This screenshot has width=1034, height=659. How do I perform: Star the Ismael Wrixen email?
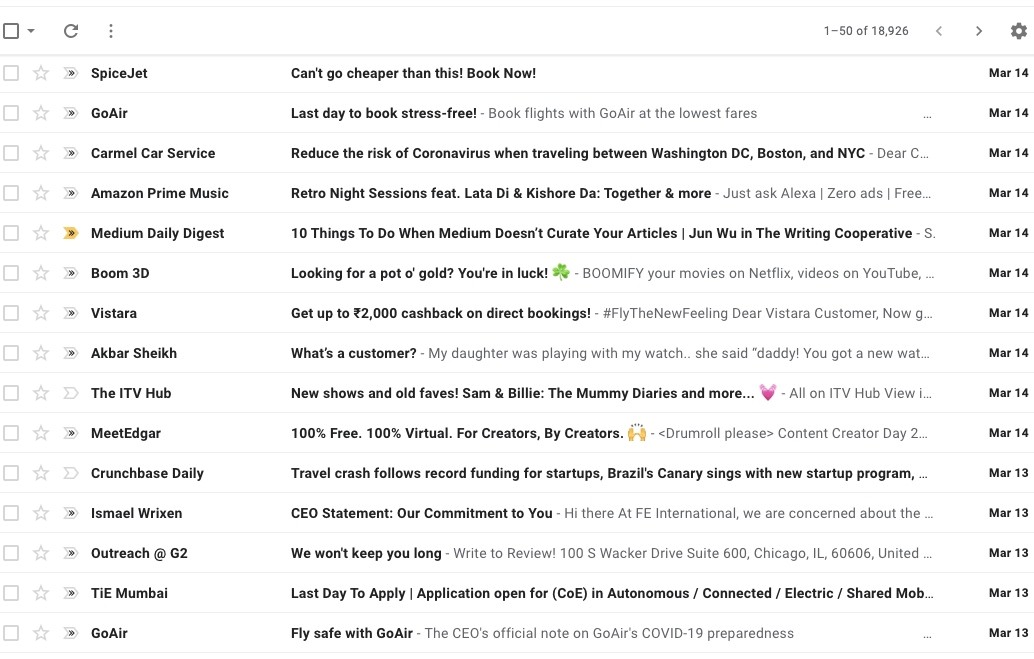[41, 513]
